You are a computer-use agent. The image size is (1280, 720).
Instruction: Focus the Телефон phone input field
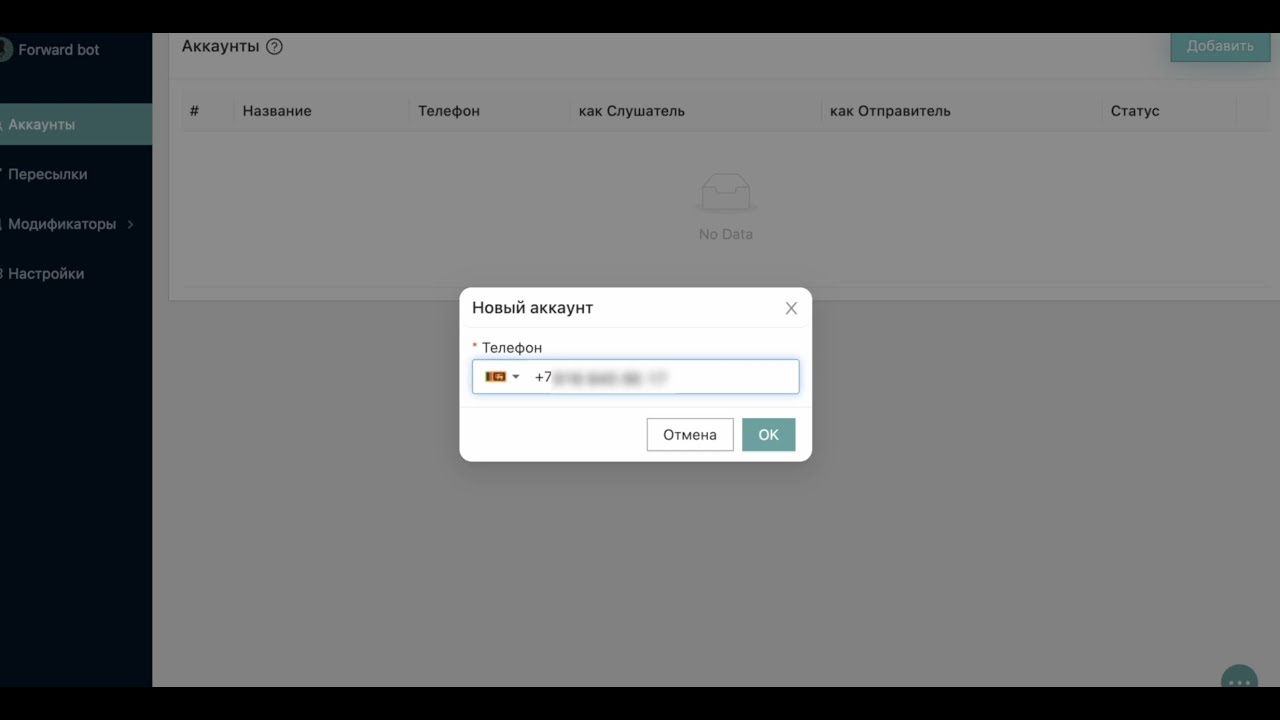636,377
